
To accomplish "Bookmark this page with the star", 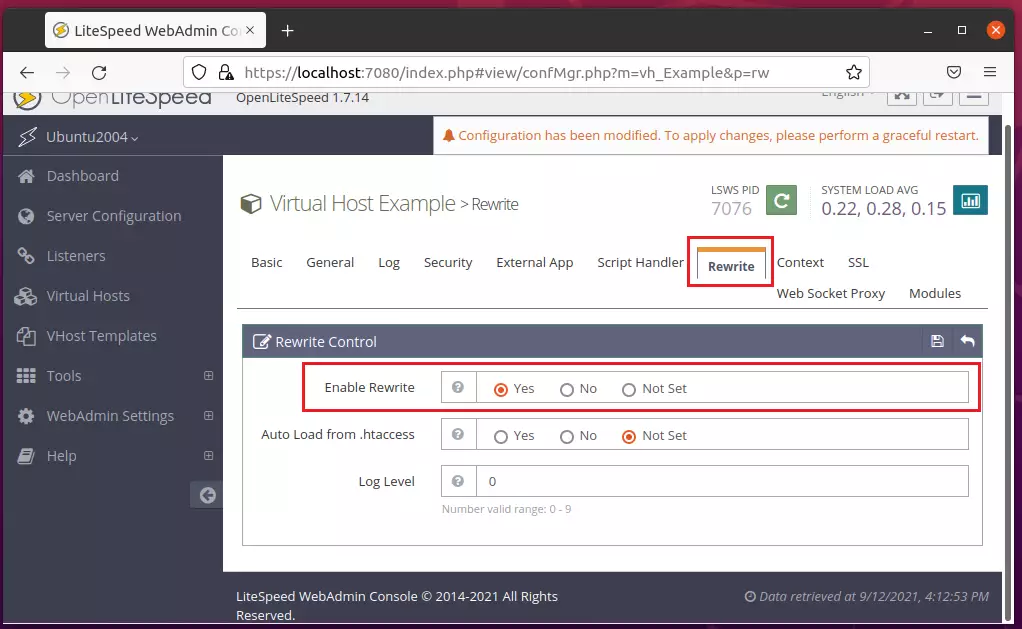I will [853, 72].
